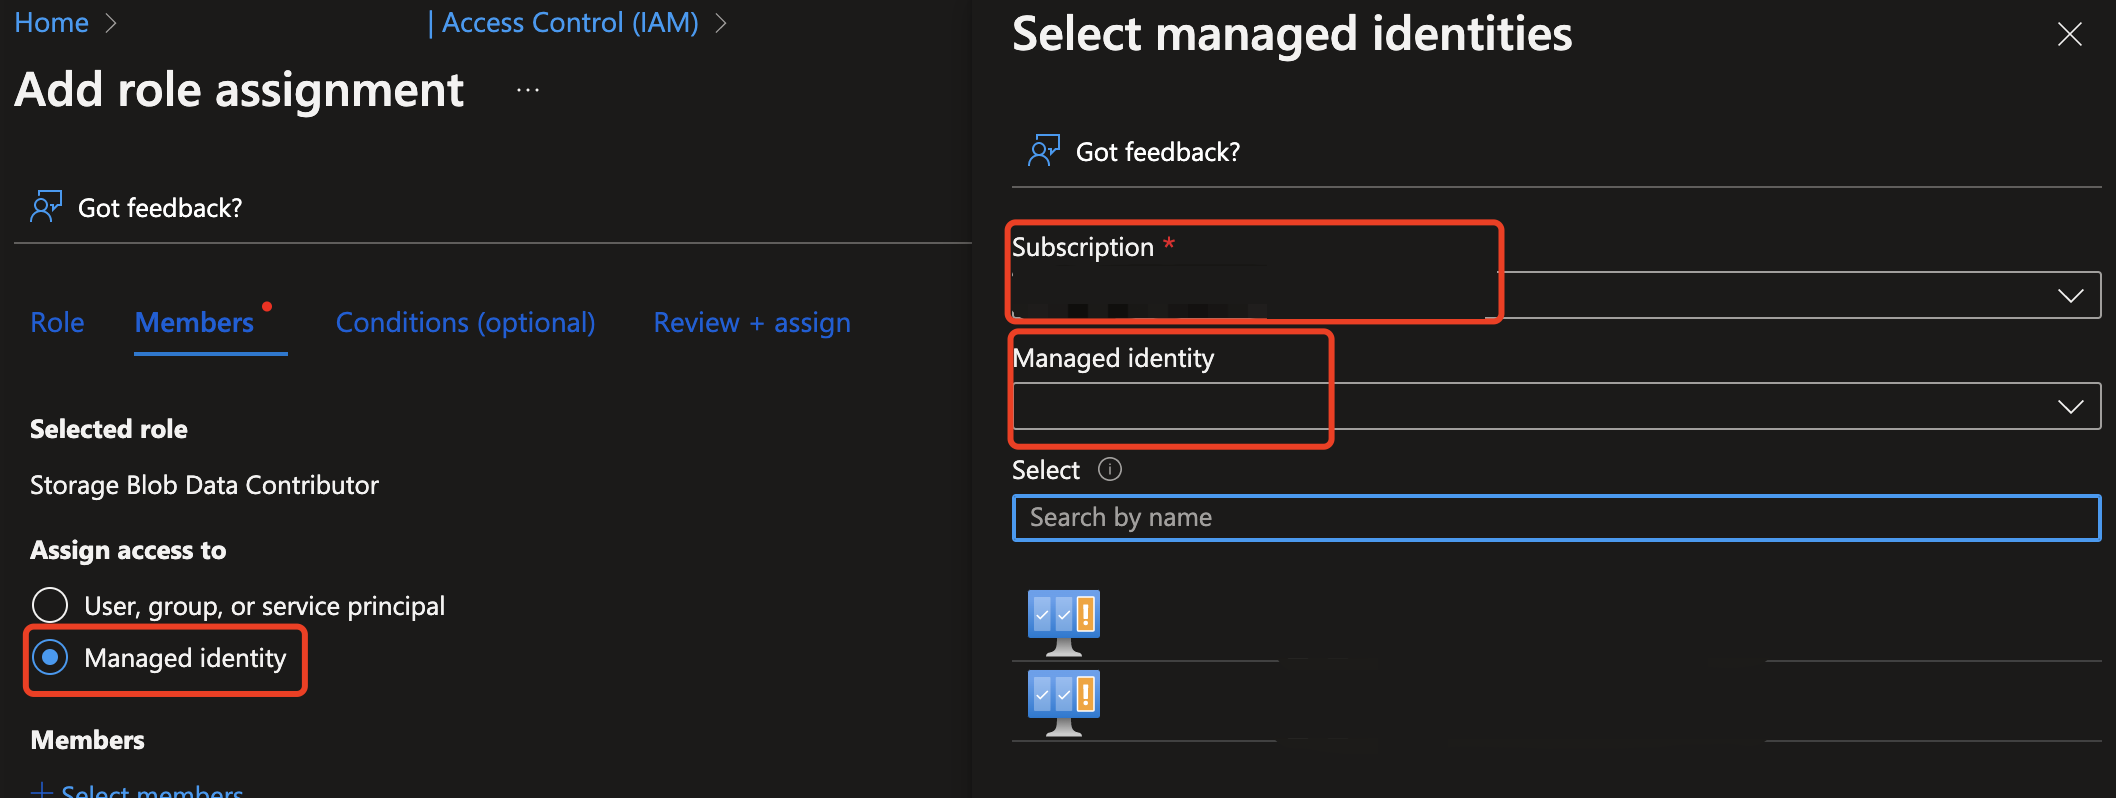Select the first managed identity VM icon
This screenshot has height=798, width=2116.
(x=1063, y=621)
